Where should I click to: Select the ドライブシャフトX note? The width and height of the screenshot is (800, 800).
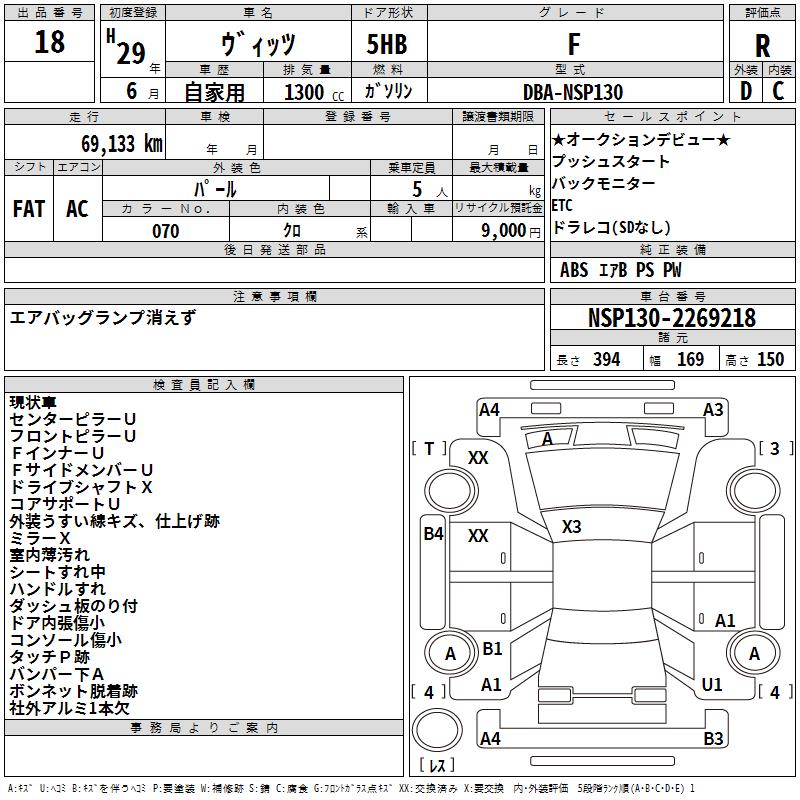[x=81, y=487]
